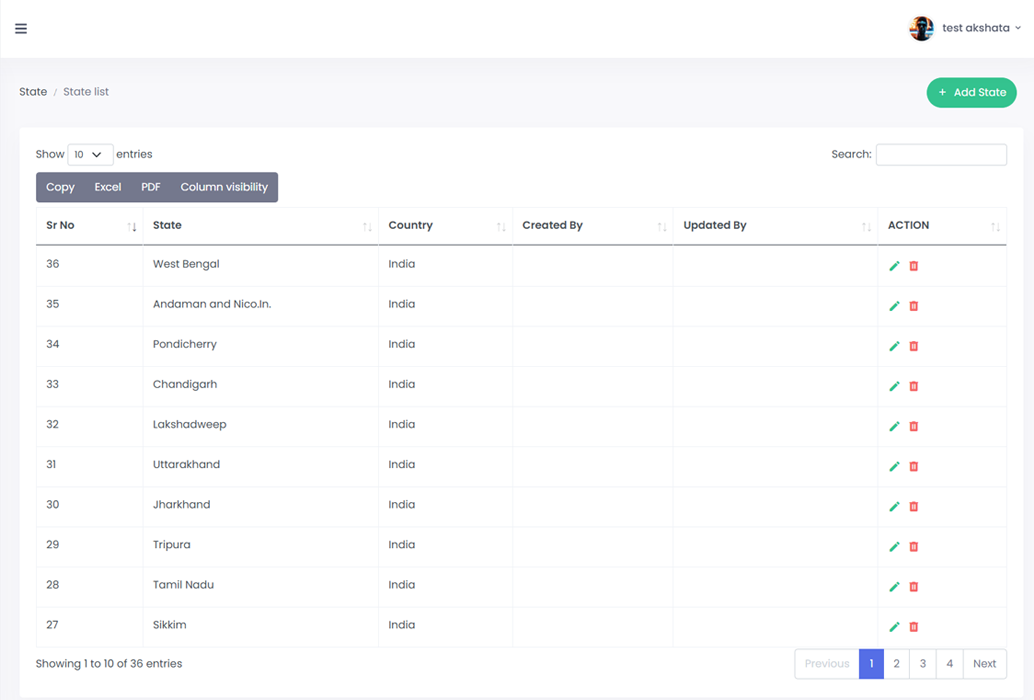Edit the Sikkim row
1034x700 pixels.
pos(894,627)
